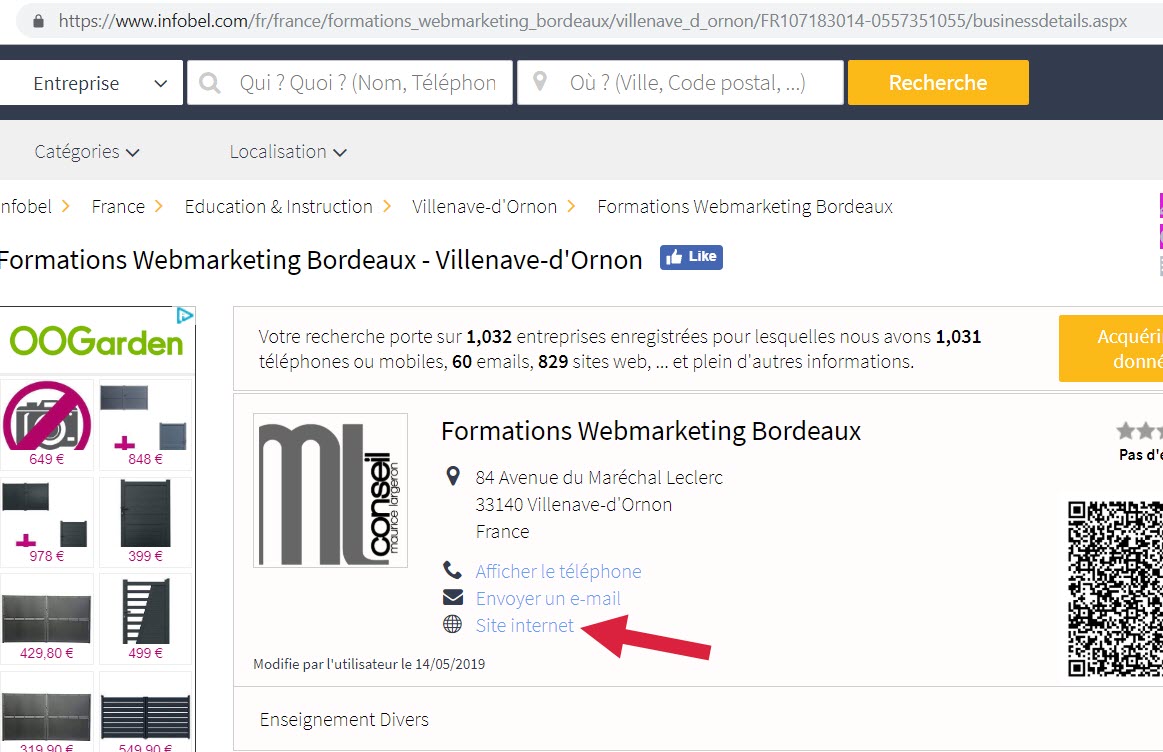The image size is (1163, 752).
Task: Click the browser URL address bar
Action: click(593, 22)
